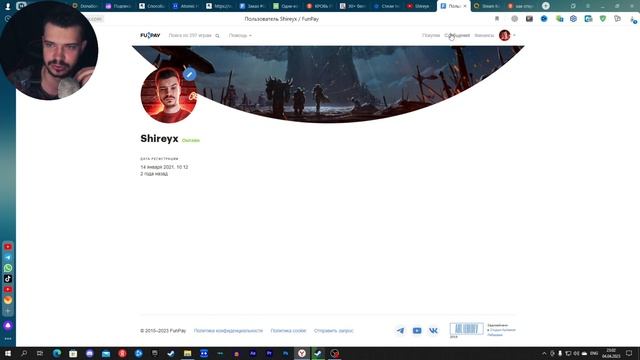Open Photoshop from the taskbar
This screenshot has height=360, width=640.
(285, 353)
